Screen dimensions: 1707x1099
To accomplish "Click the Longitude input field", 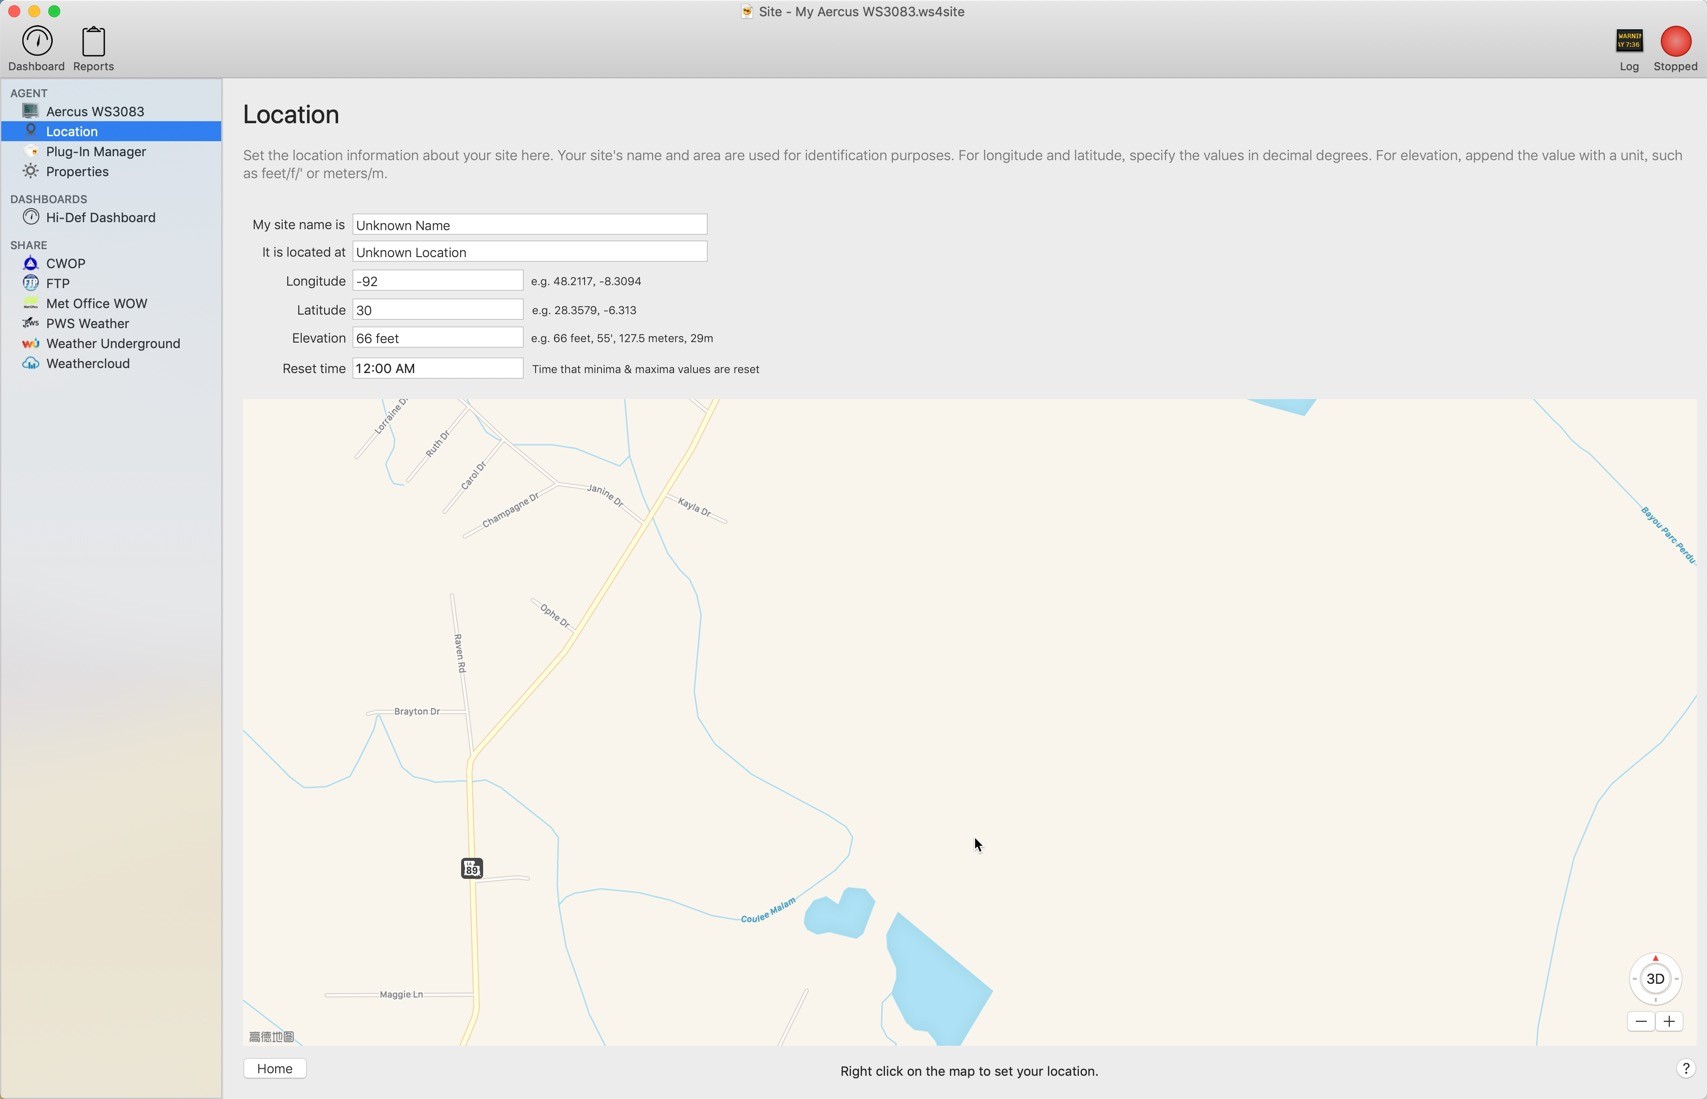I will 438,281.
